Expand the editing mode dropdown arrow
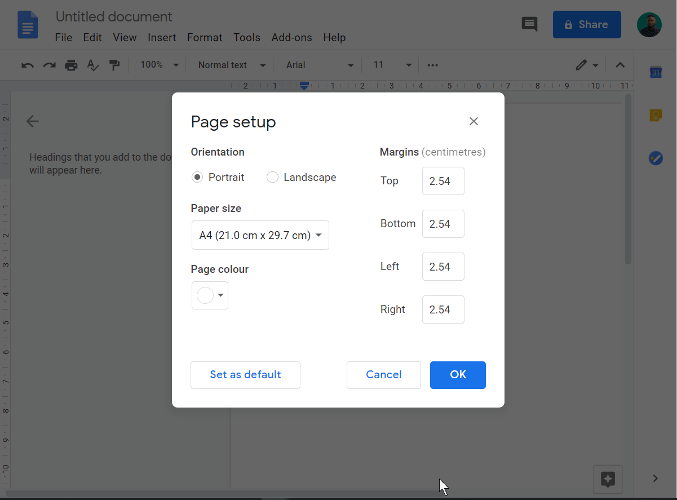The height and width of the screenshot is (500, 677). coord(595,66)
